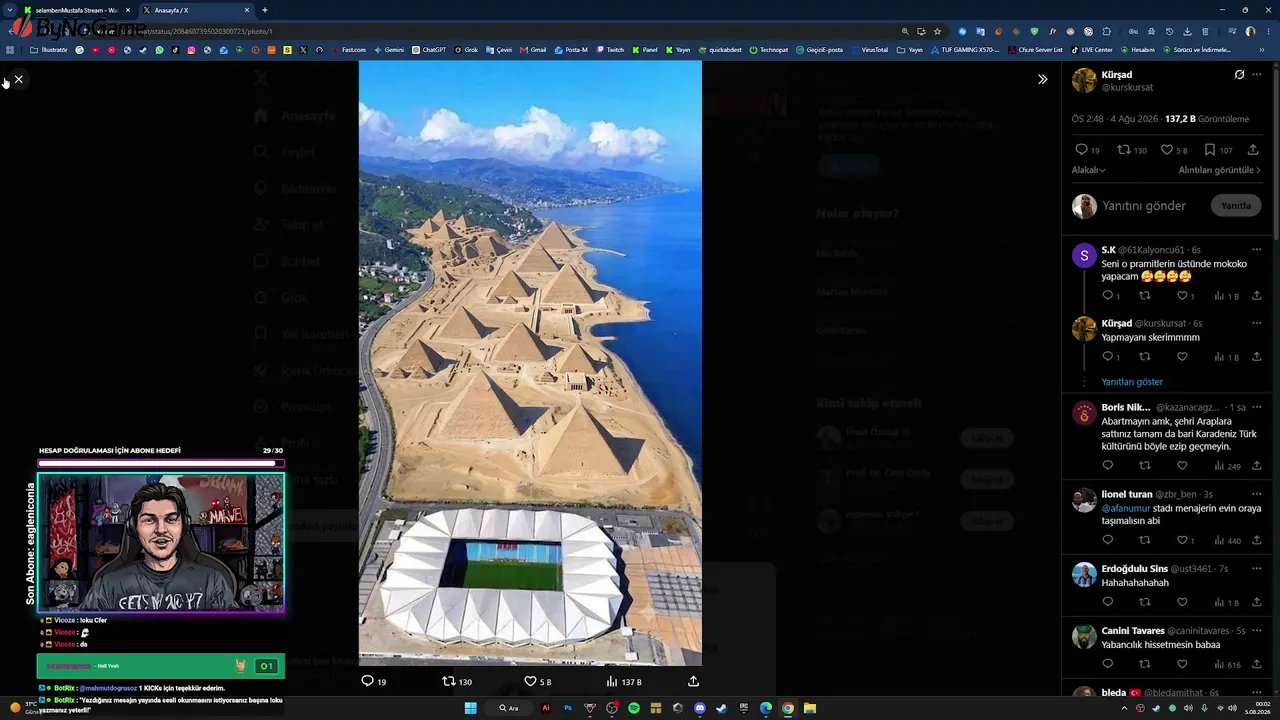
Task: Open the Chrome three-dot menu
Action: tap(1267, 31)
